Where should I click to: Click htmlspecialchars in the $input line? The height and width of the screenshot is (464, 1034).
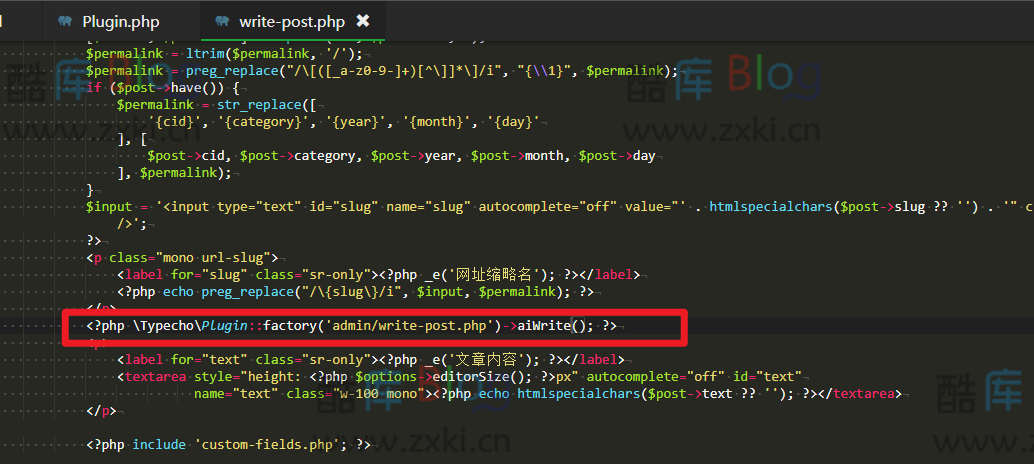772,207
